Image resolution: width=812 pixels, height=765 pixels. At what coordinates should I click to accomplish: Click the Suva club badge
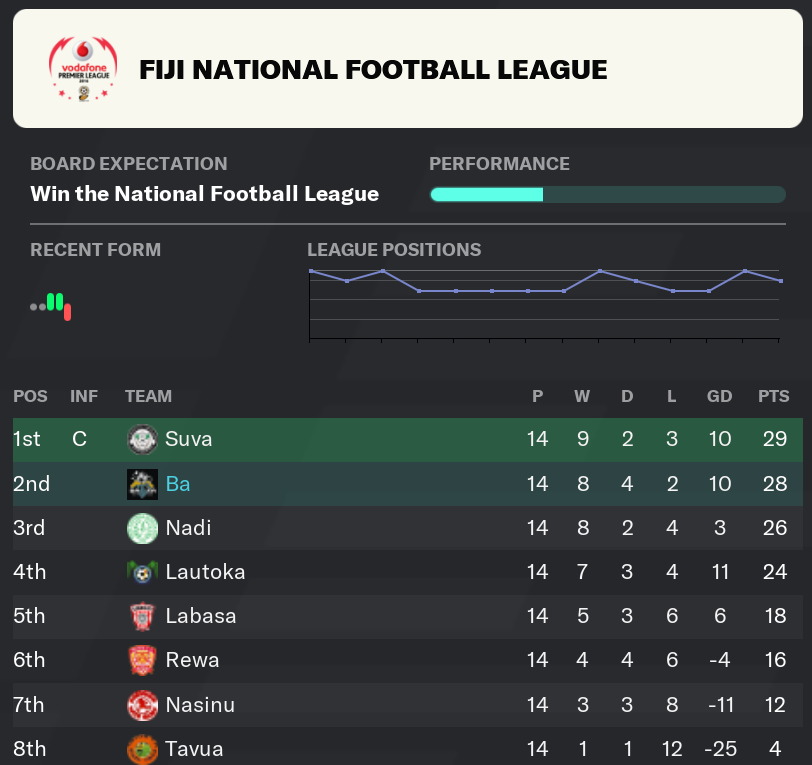[142, 439]
